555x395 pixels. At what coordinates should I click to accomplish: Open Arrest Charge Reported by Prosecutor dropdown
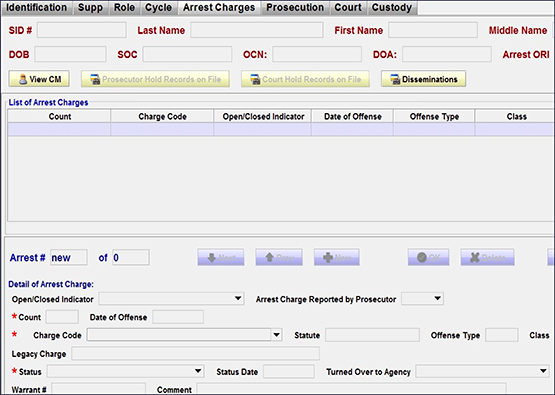point(423,299)
